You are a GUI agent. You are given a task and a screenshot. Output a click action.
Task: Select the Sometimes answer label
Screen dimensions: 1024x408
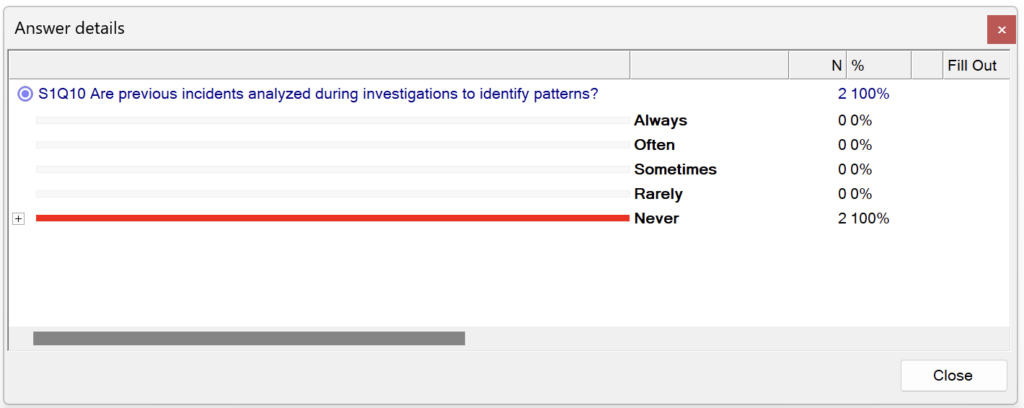tap(675, 169)
